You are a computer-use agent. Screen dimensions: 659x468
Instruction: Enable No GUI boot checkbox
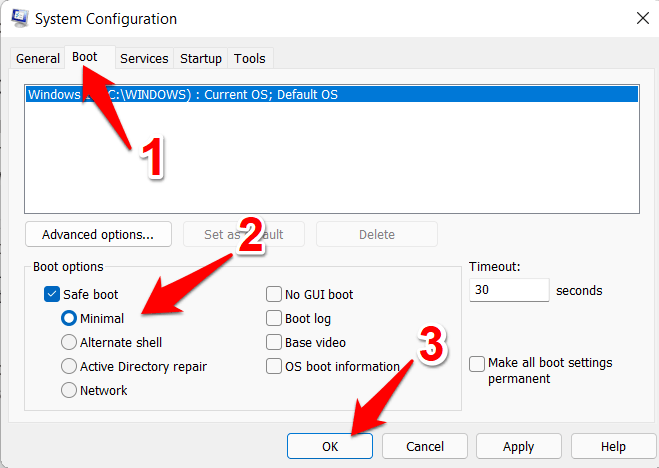pos(274,295)
